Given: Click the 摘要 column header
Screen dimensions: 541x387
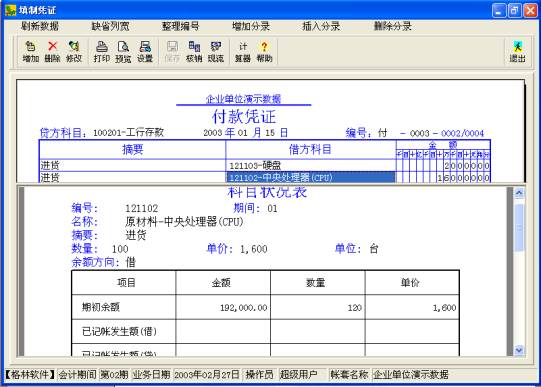Looking at the screenshot, I should click(132, 149).
